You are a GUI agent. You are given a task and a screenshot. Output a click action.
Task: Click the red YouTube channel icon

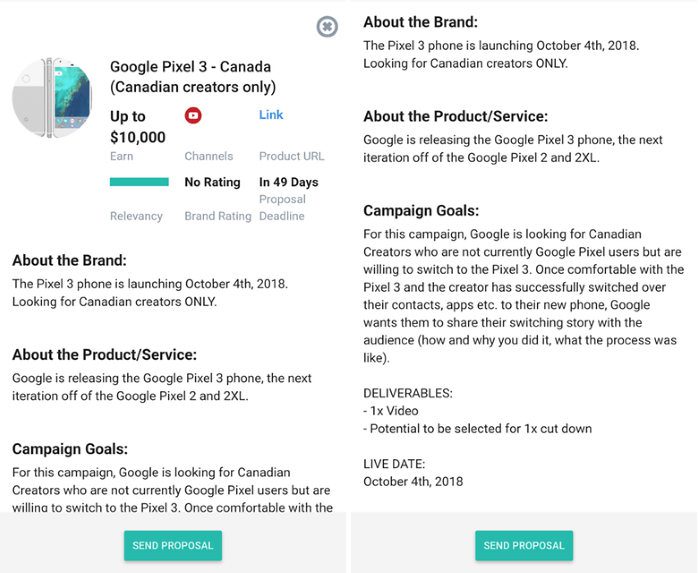(x=193, y=116)
